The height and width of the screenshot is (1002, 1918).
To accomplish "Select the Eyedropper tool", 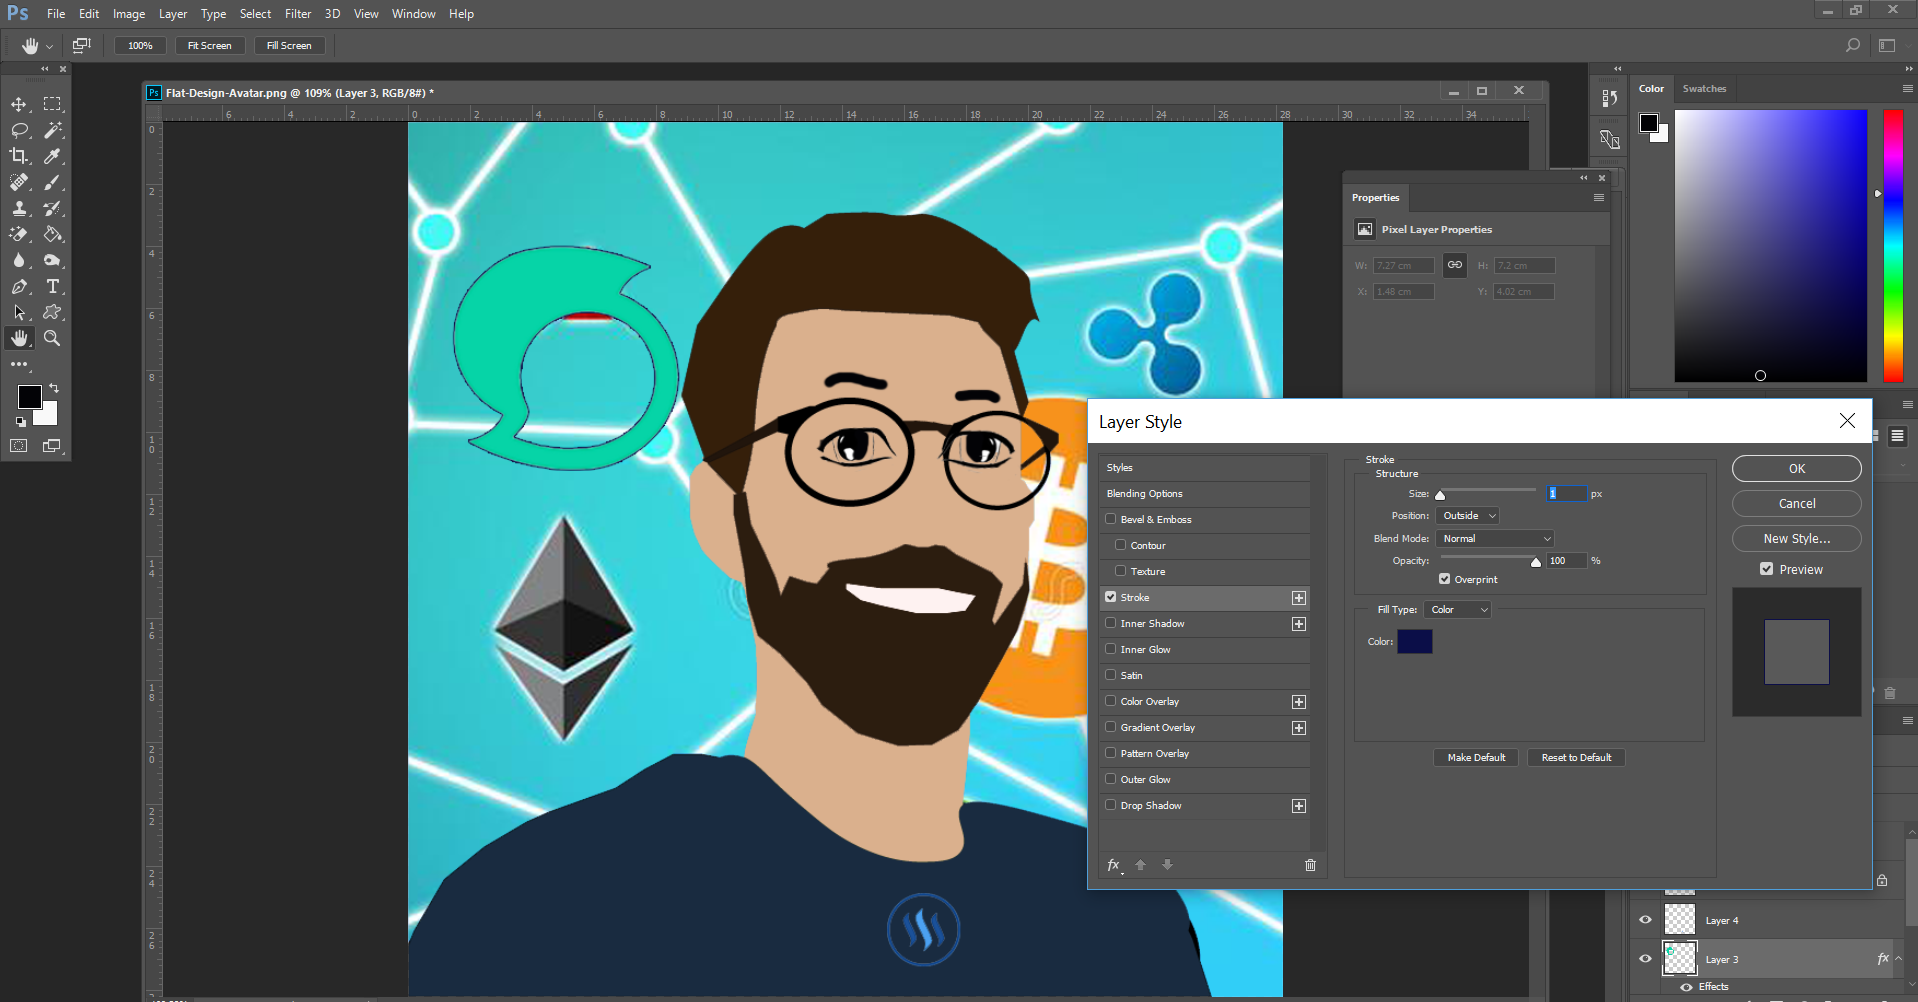I will [53, 156].
